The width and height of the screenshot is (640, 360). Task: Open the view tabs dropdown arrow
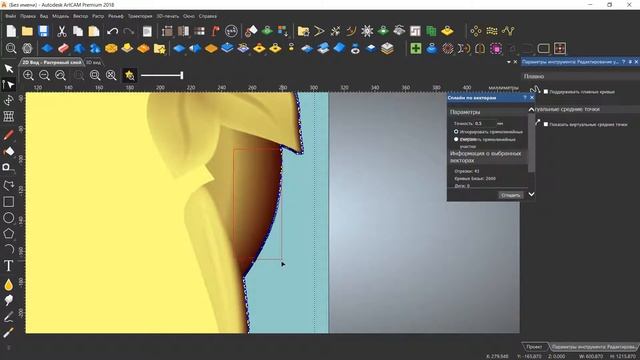tap(509, 62)
